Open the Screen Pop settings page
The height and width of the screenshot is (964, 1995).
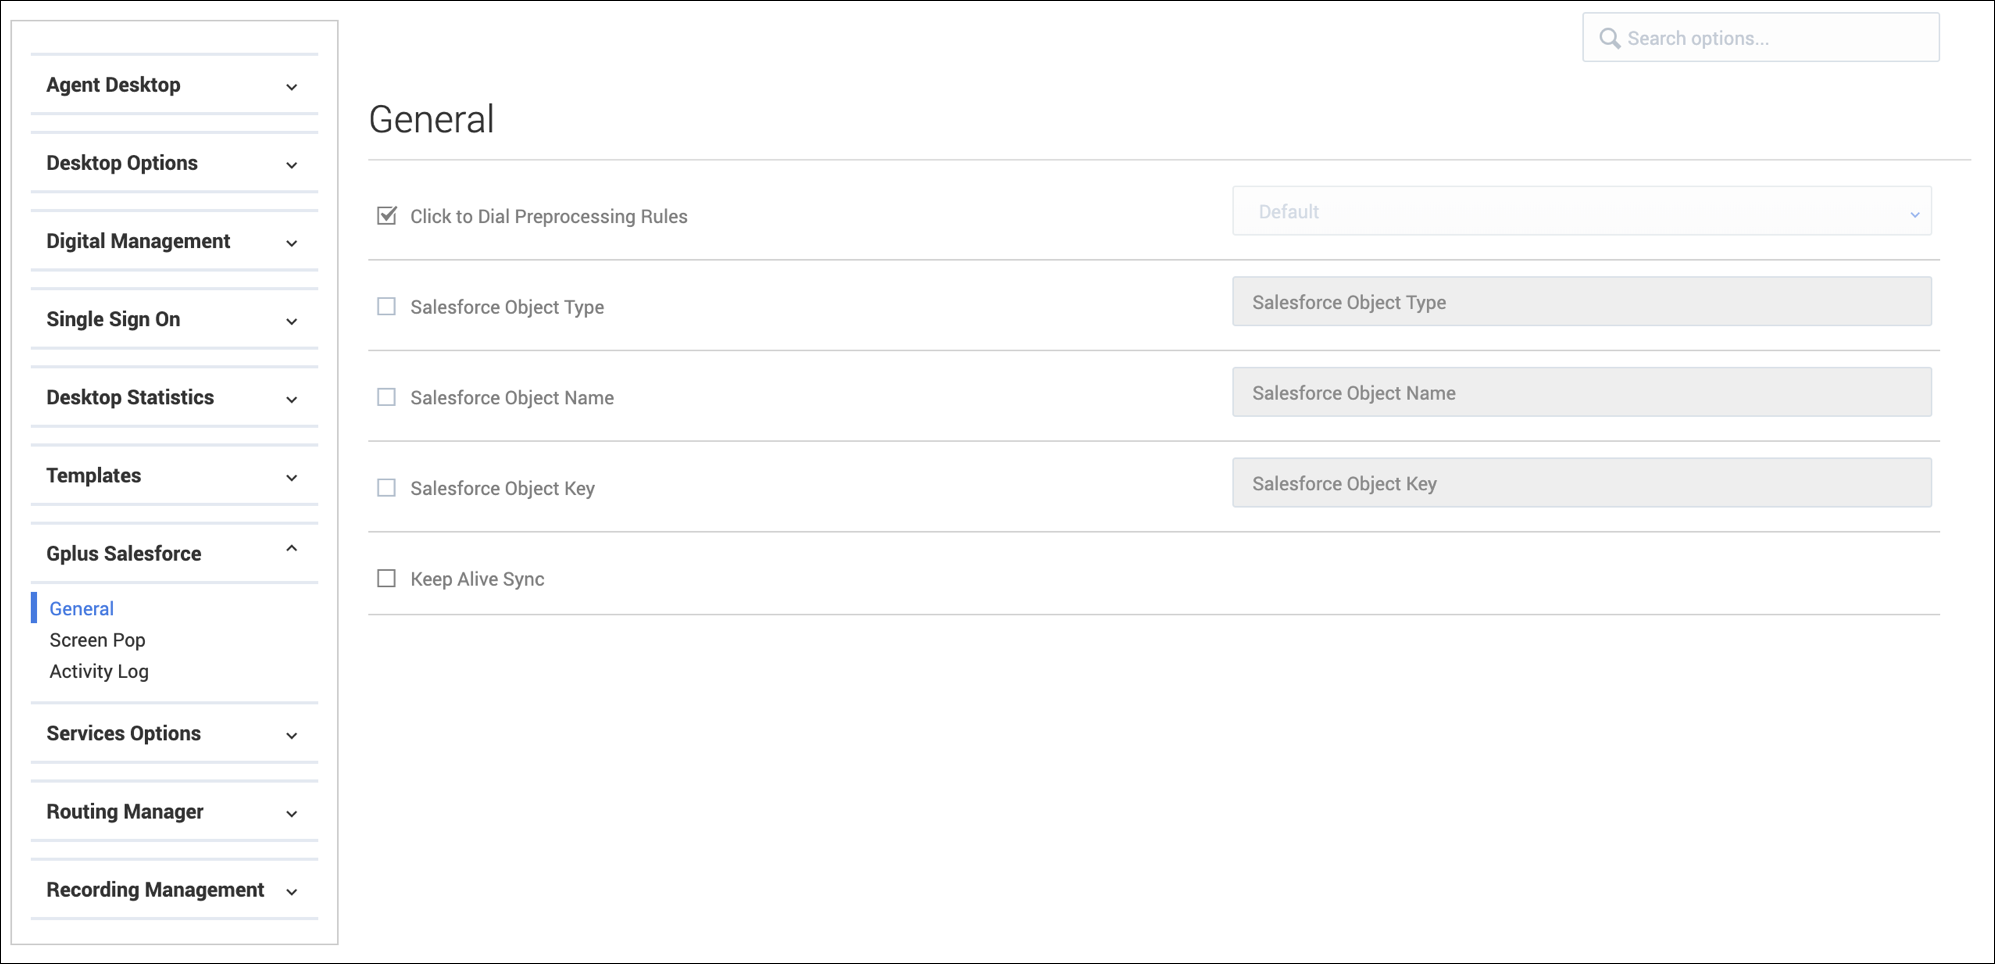pos(97,640)
